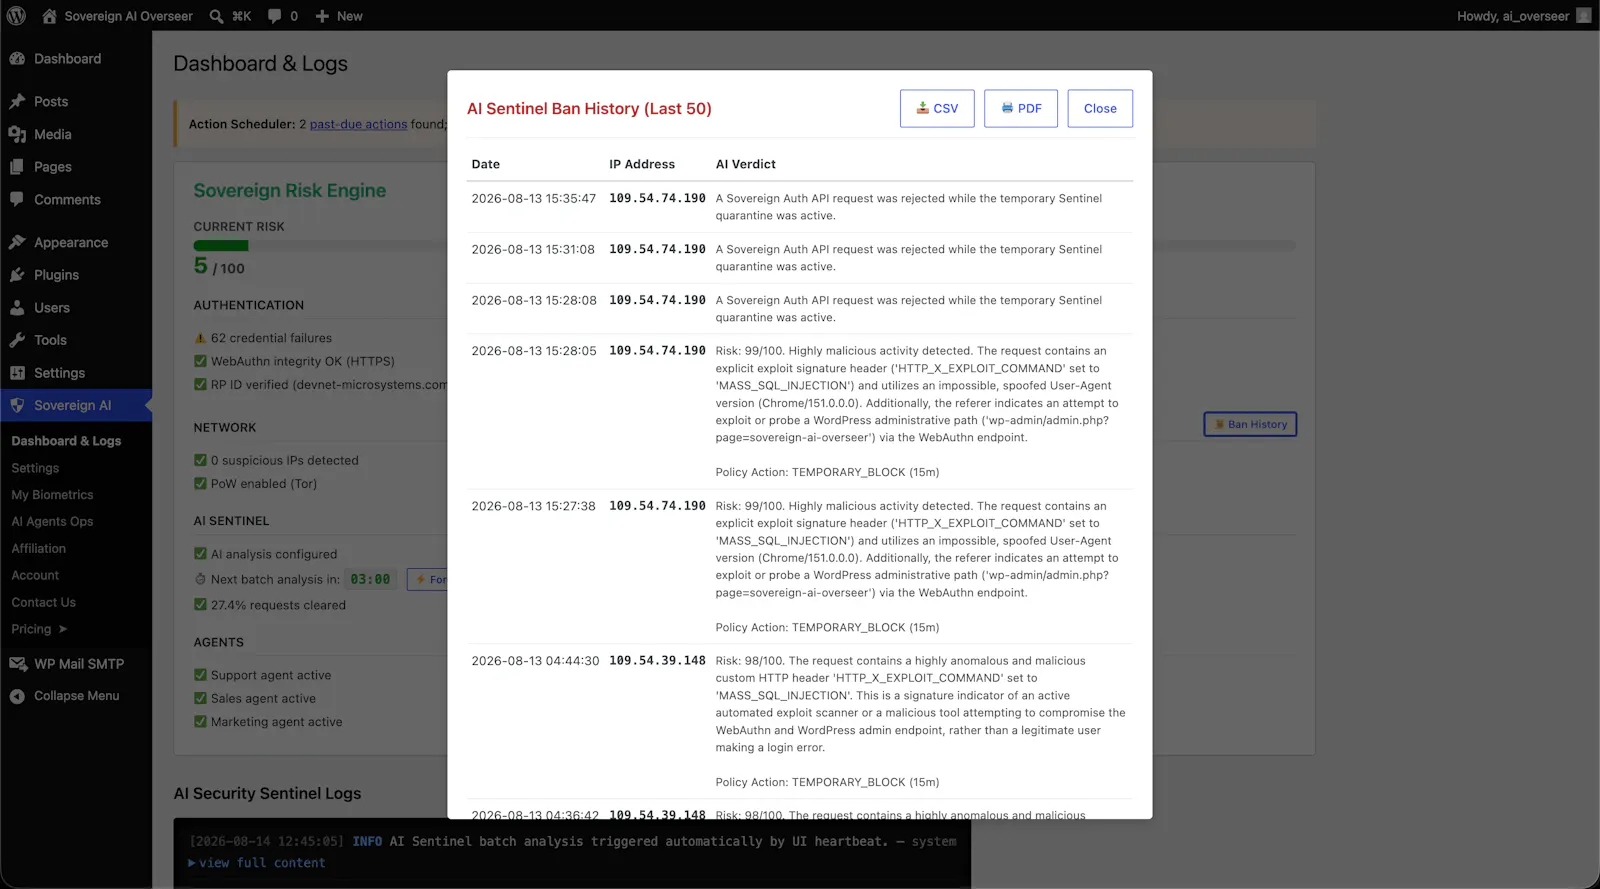
Task: Follow the past-due actions link
Action: point(358,124)
